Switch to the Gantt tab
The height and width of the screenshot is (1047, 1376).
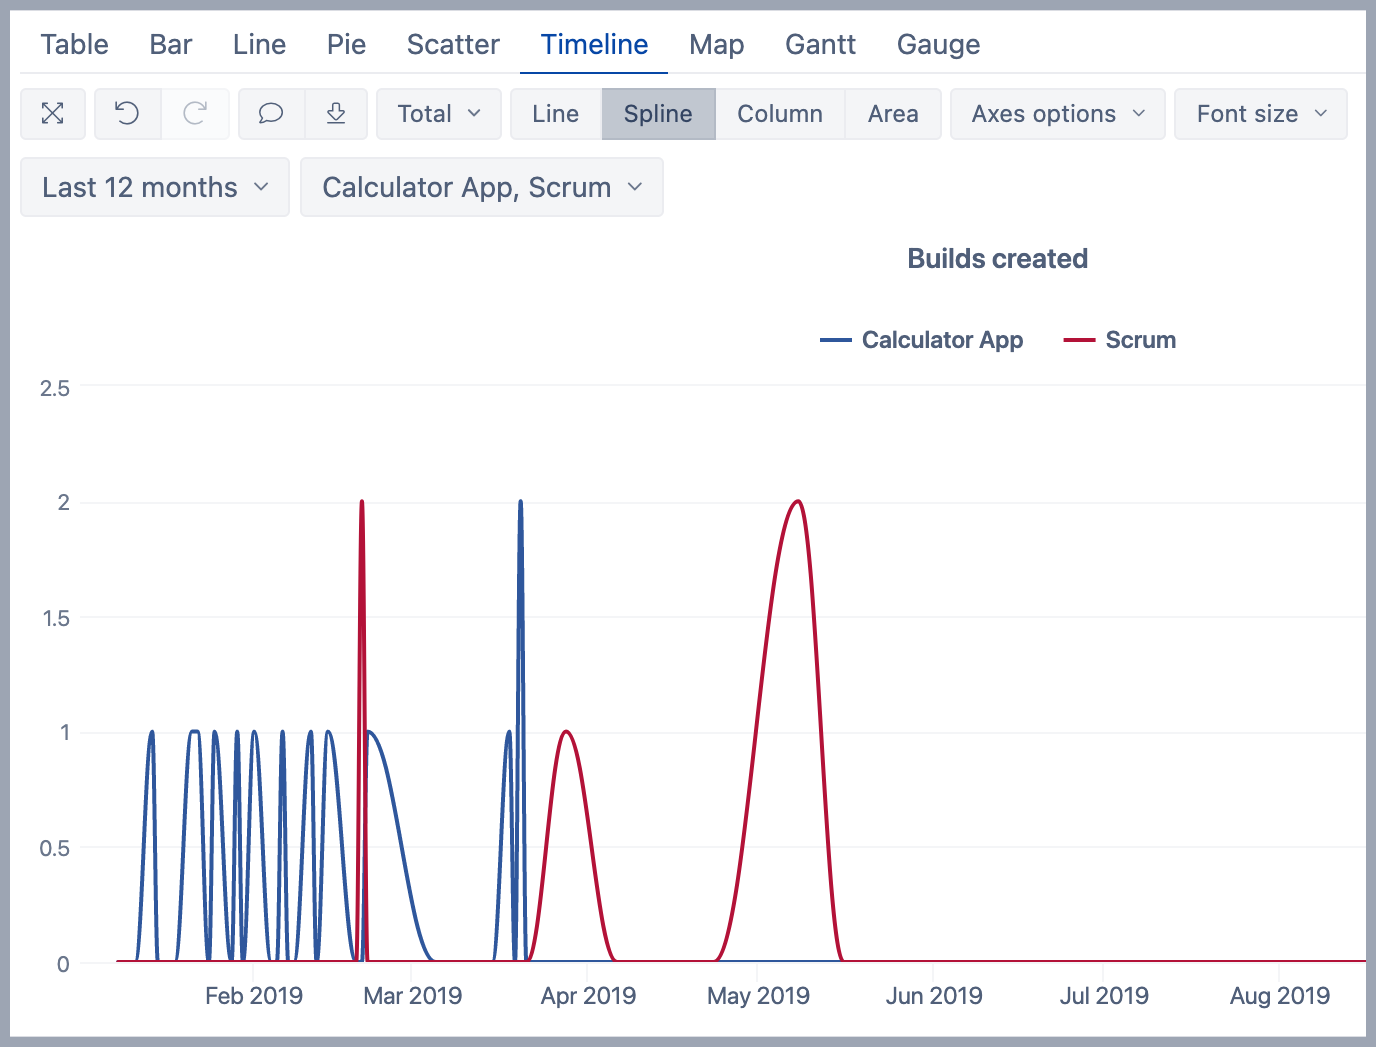[820, 44]
